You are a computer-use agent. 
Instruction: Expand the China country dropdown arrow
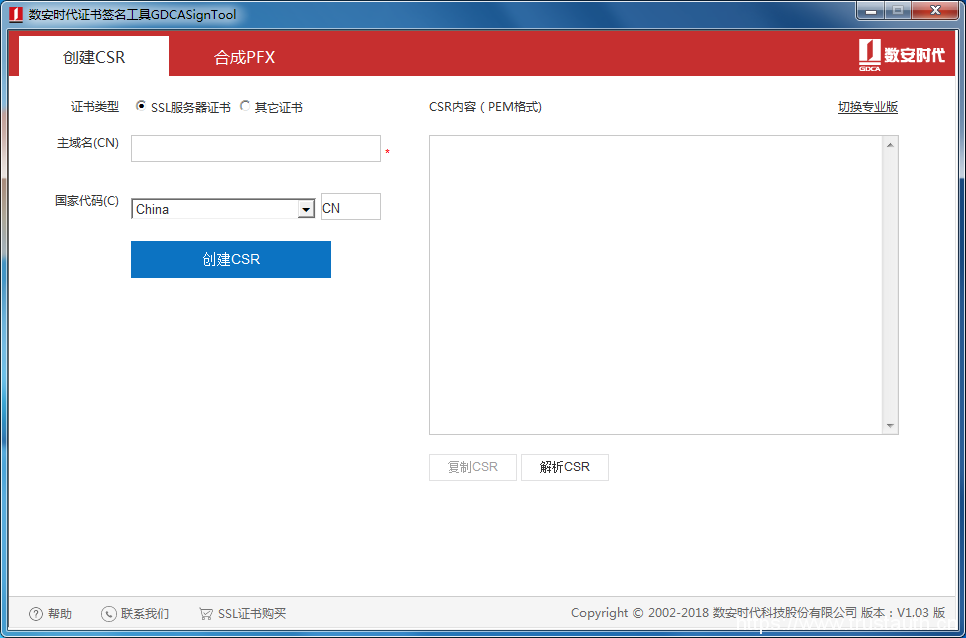(306, 209)
